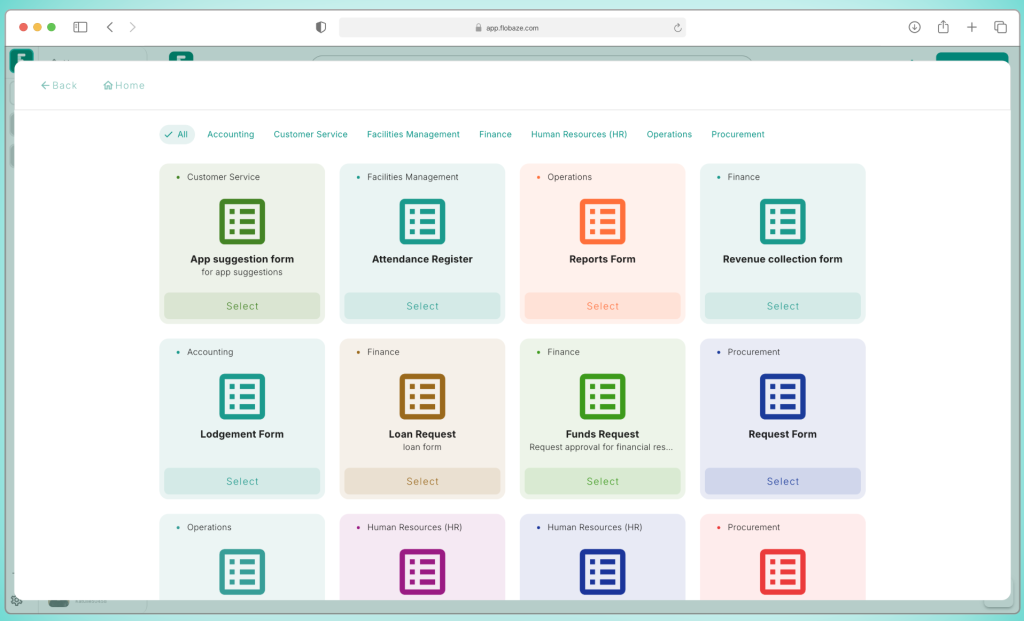Click the orange Reports Form icon
The image size is (1024, 621).
[602, 221]
